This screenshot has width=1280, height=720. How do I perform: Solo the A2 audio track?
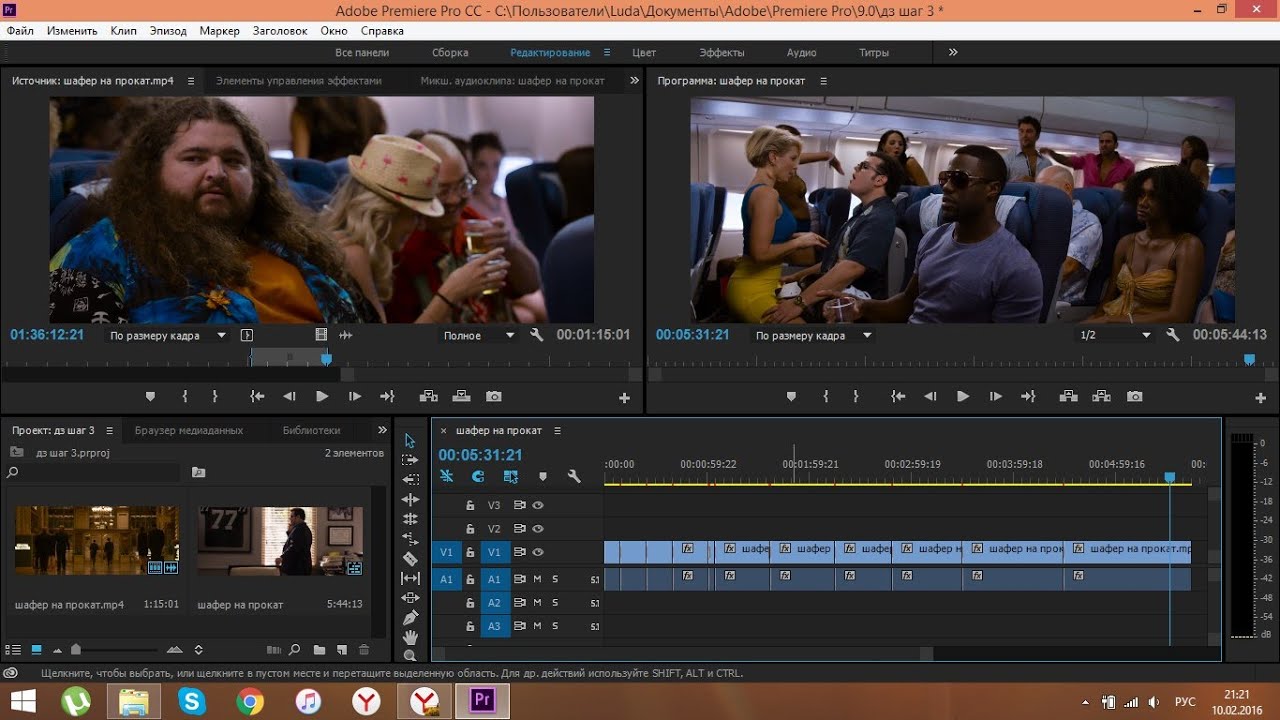click(x=555, y=603)
